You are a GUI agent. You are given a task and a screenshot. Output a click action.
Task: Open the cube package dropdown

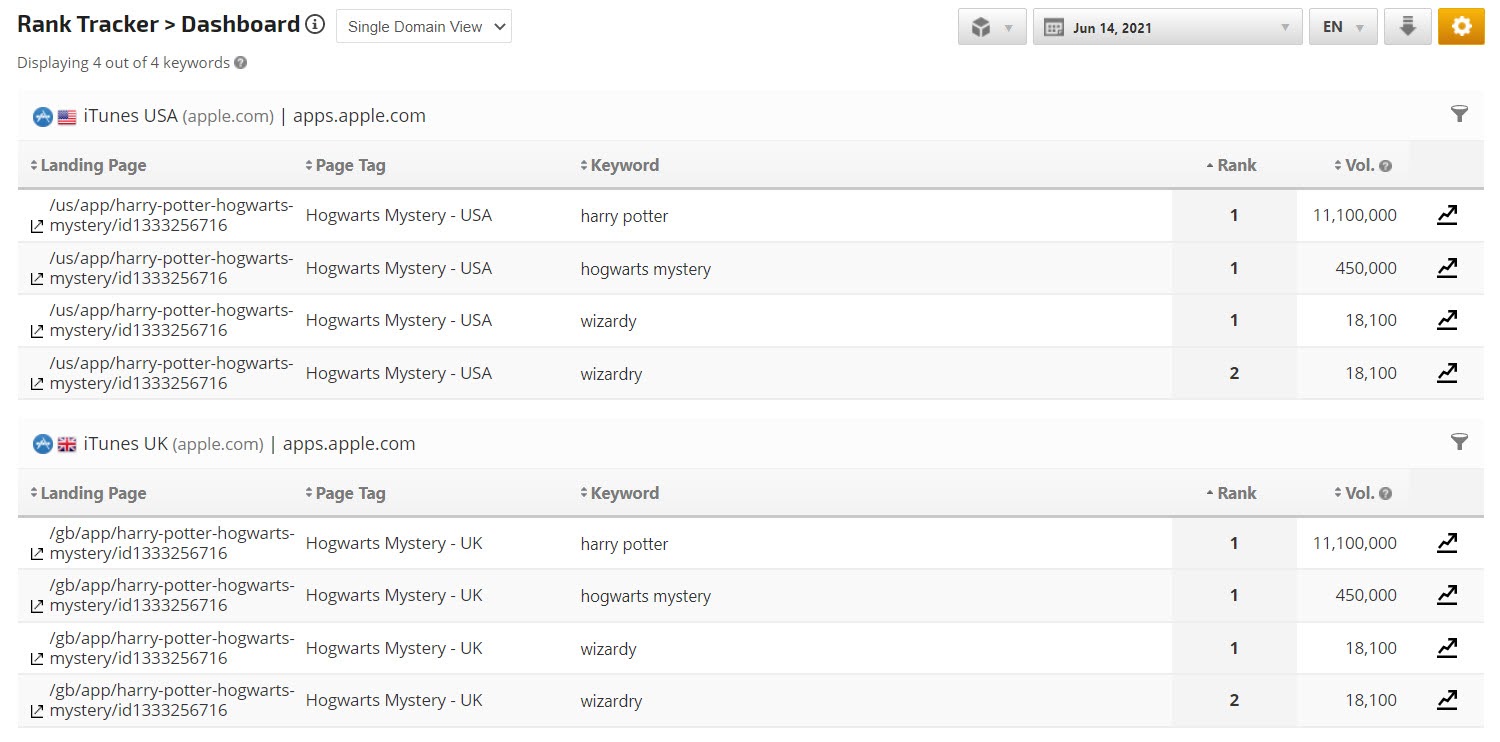coord(991,27)
